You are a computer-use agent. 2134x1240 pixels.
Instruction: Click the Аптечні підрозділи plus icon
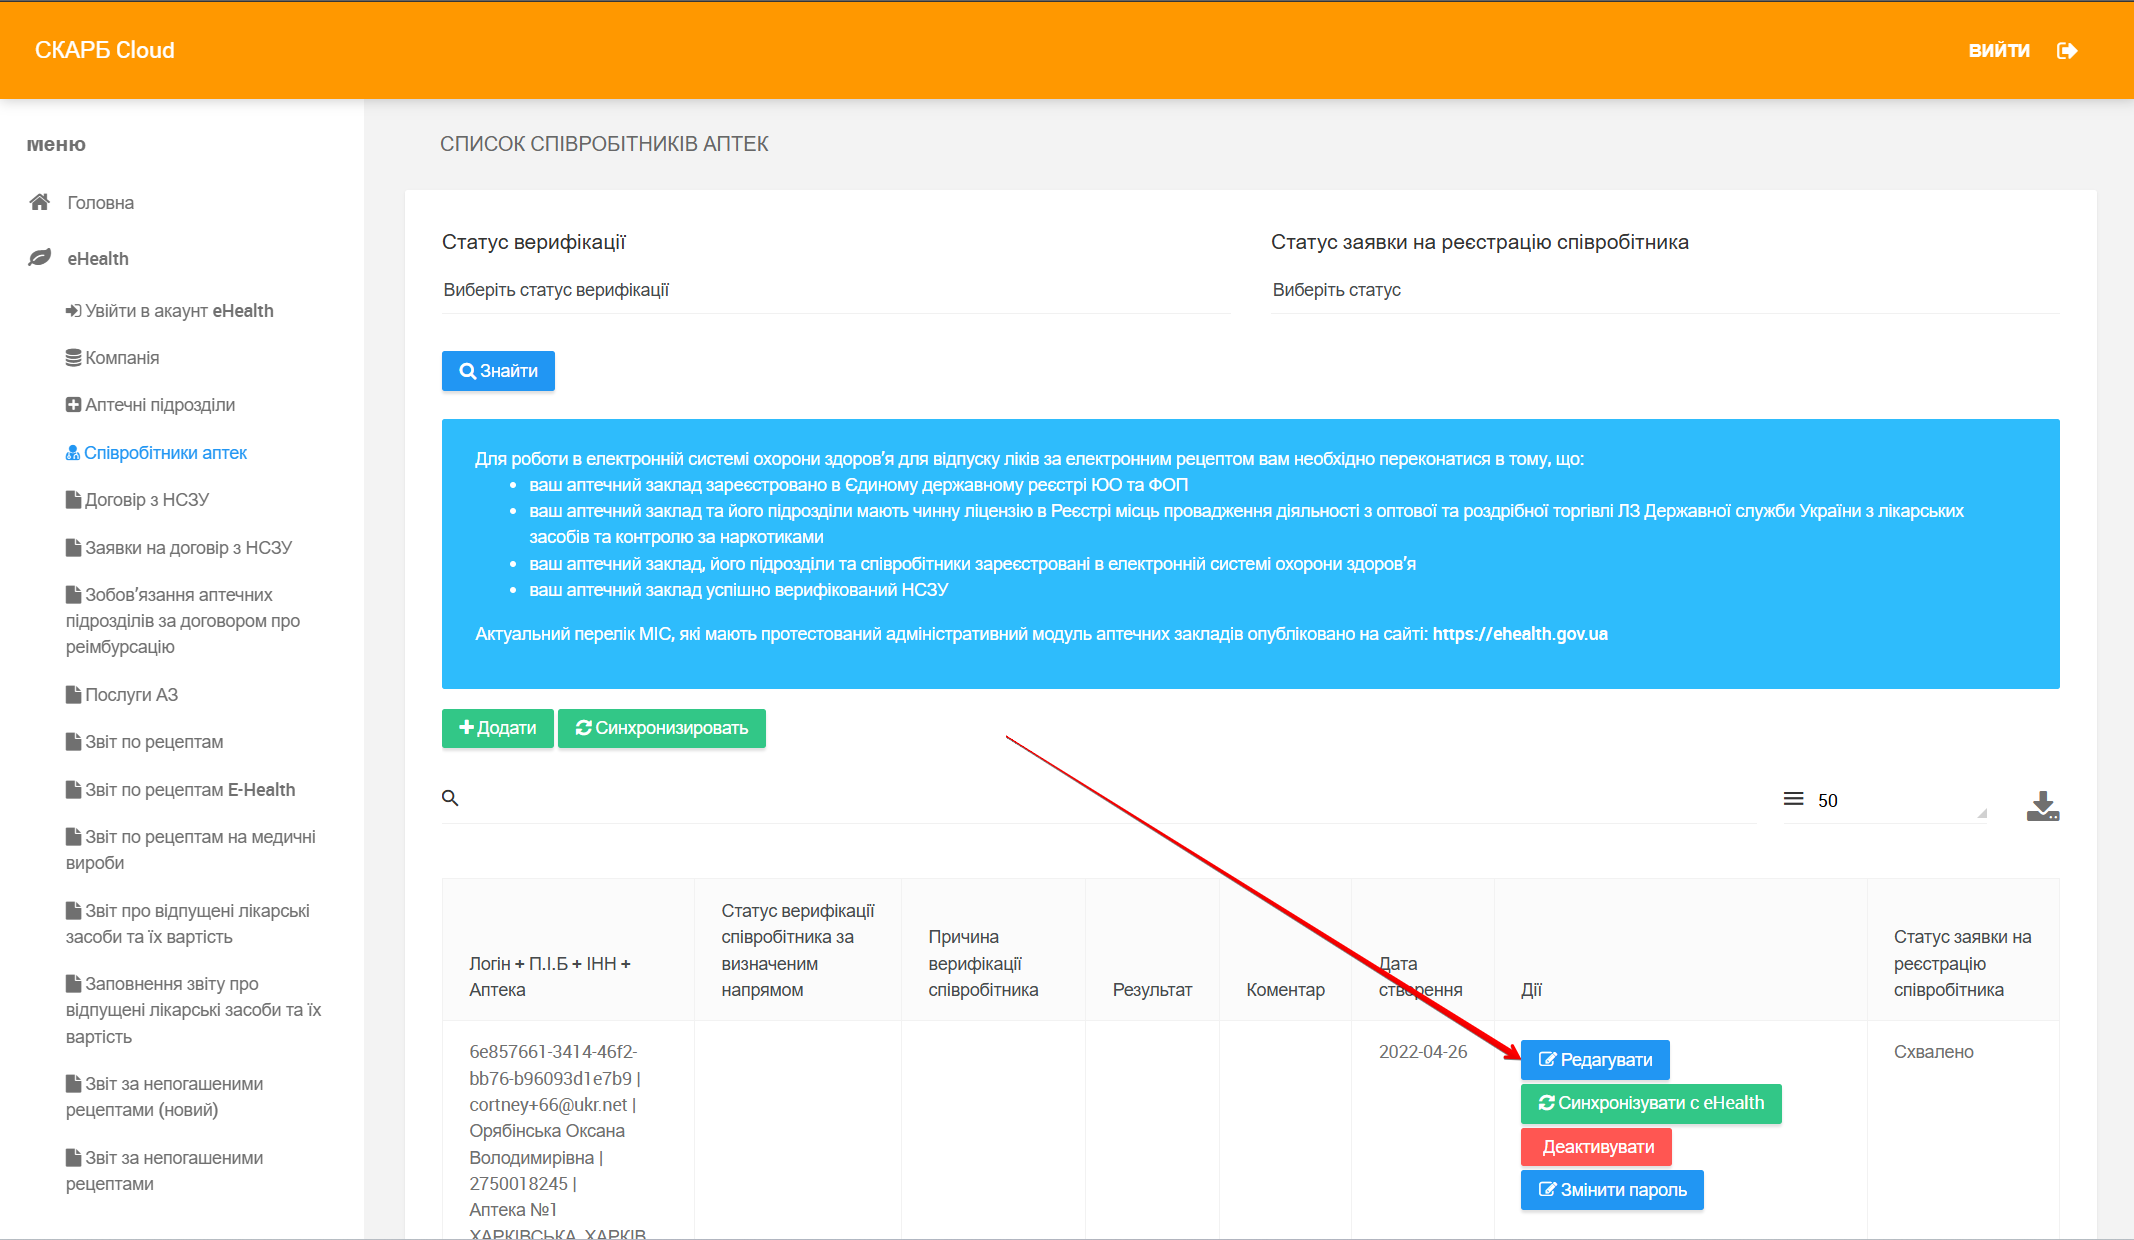[73, 405]
